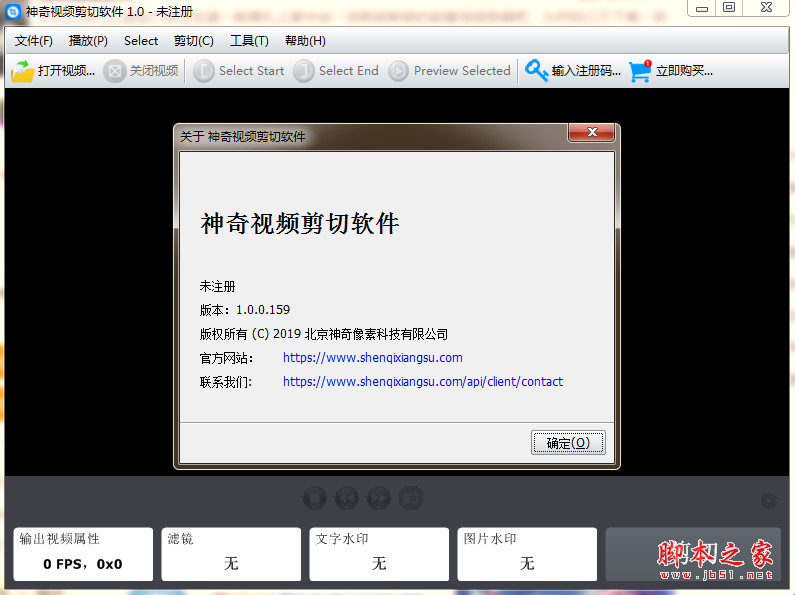The image size is (795, 595).
Task: Click the Select Start bracket icon
Action: [204, 71]
